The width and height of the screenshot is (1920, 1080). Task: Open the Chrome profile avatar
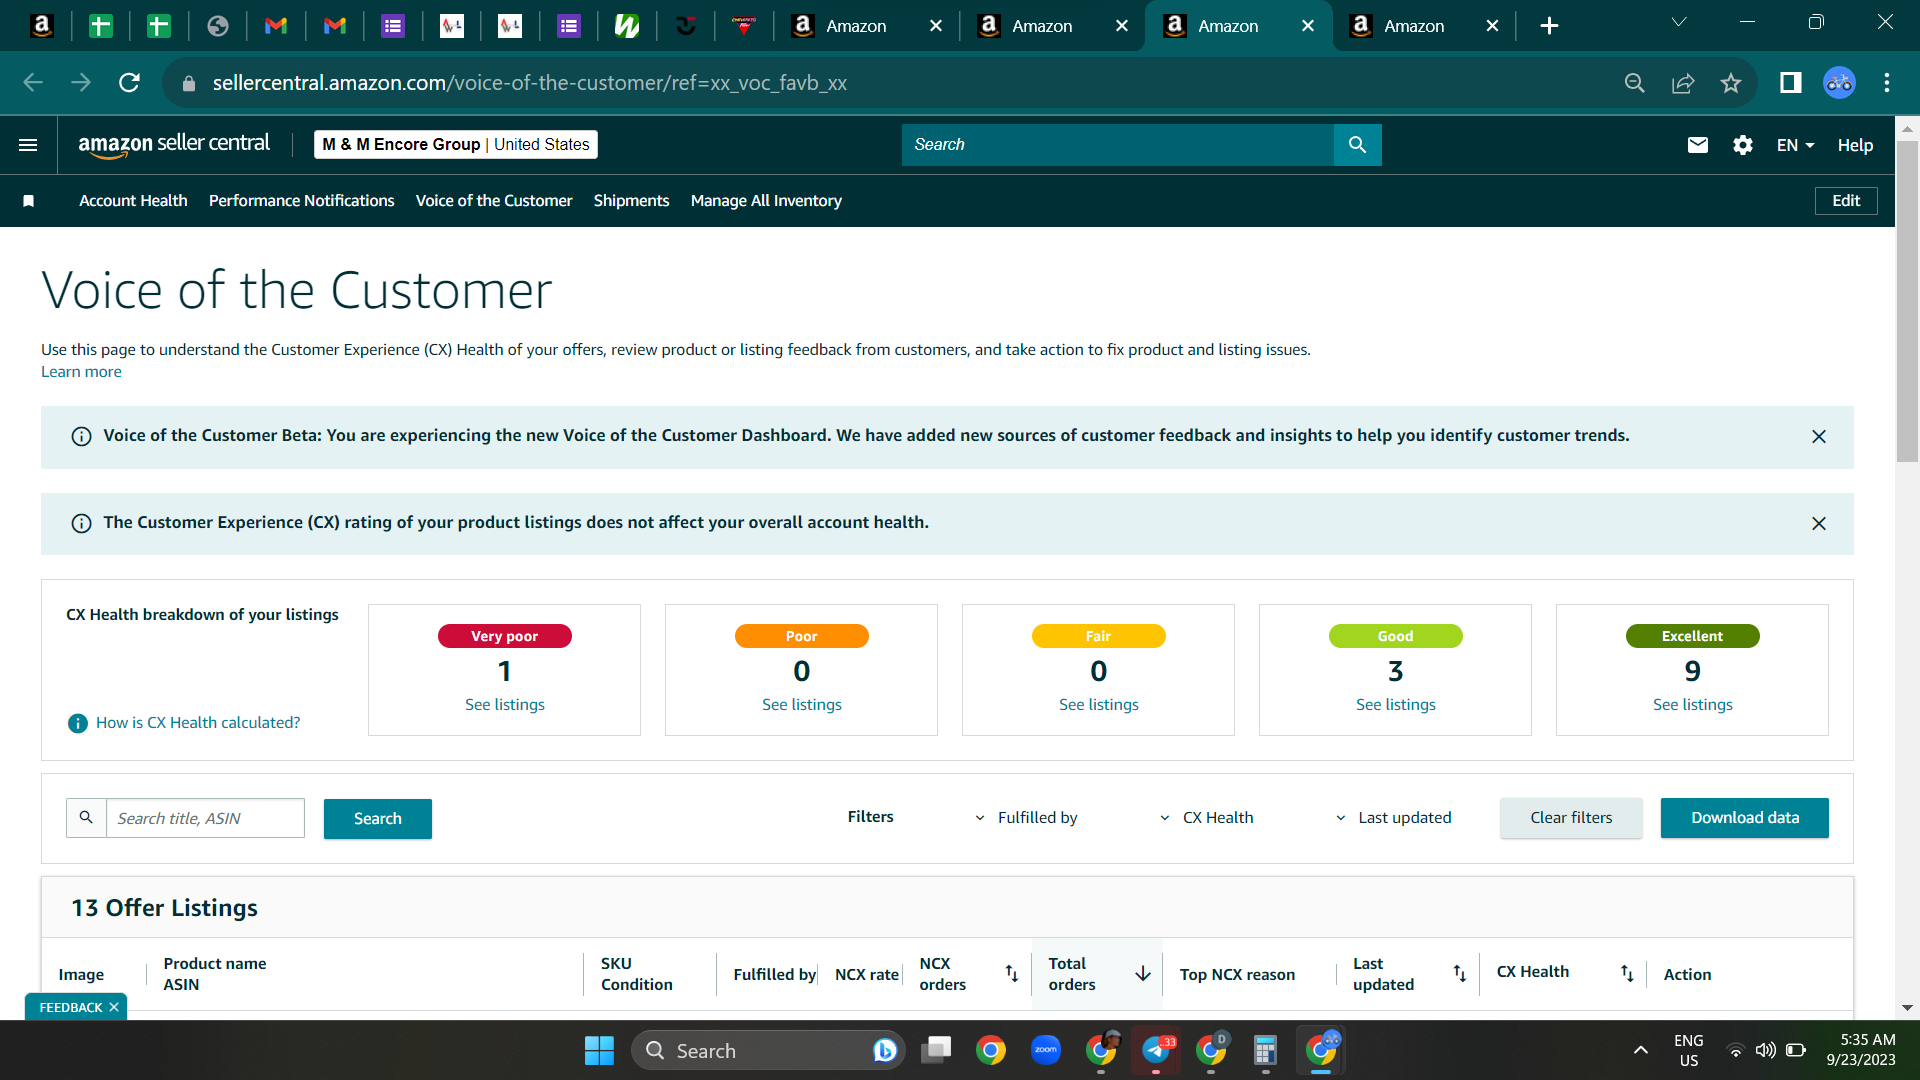click(x=1839, y=83)
